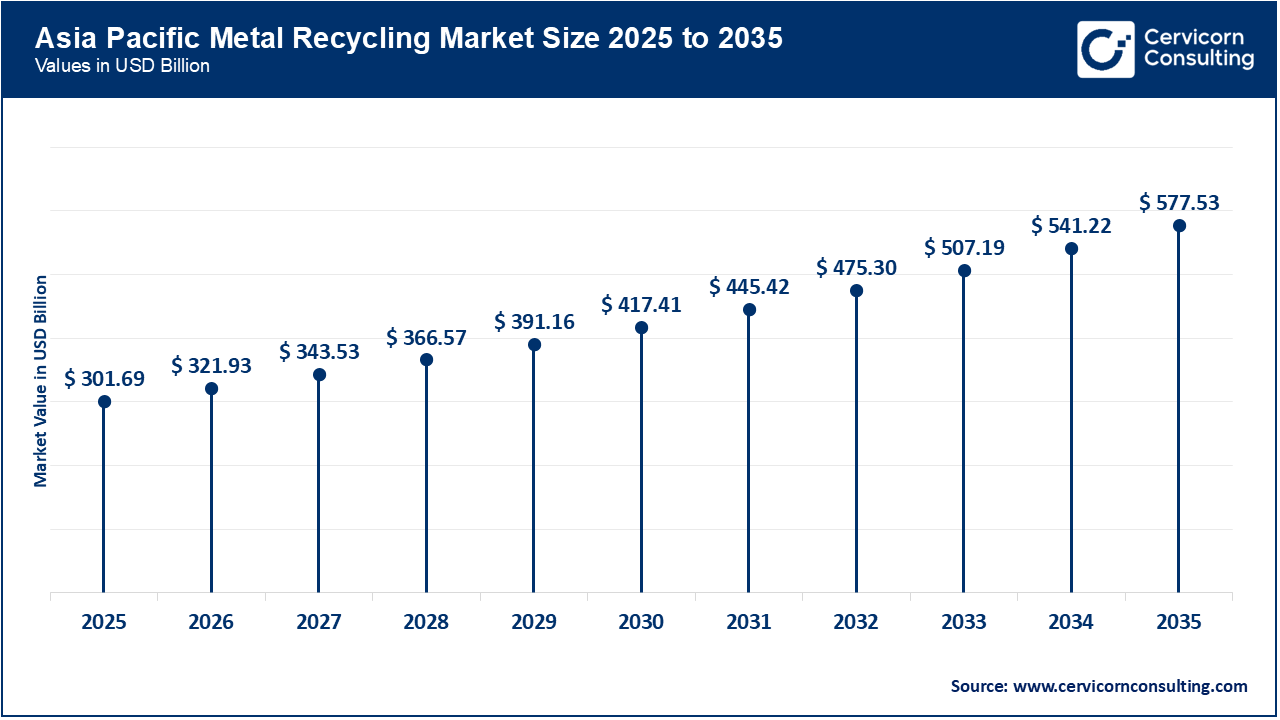Click the 2031 year axis label
Screen dimensions: 1280x720
pyautogui.click(x=749, y=622)
